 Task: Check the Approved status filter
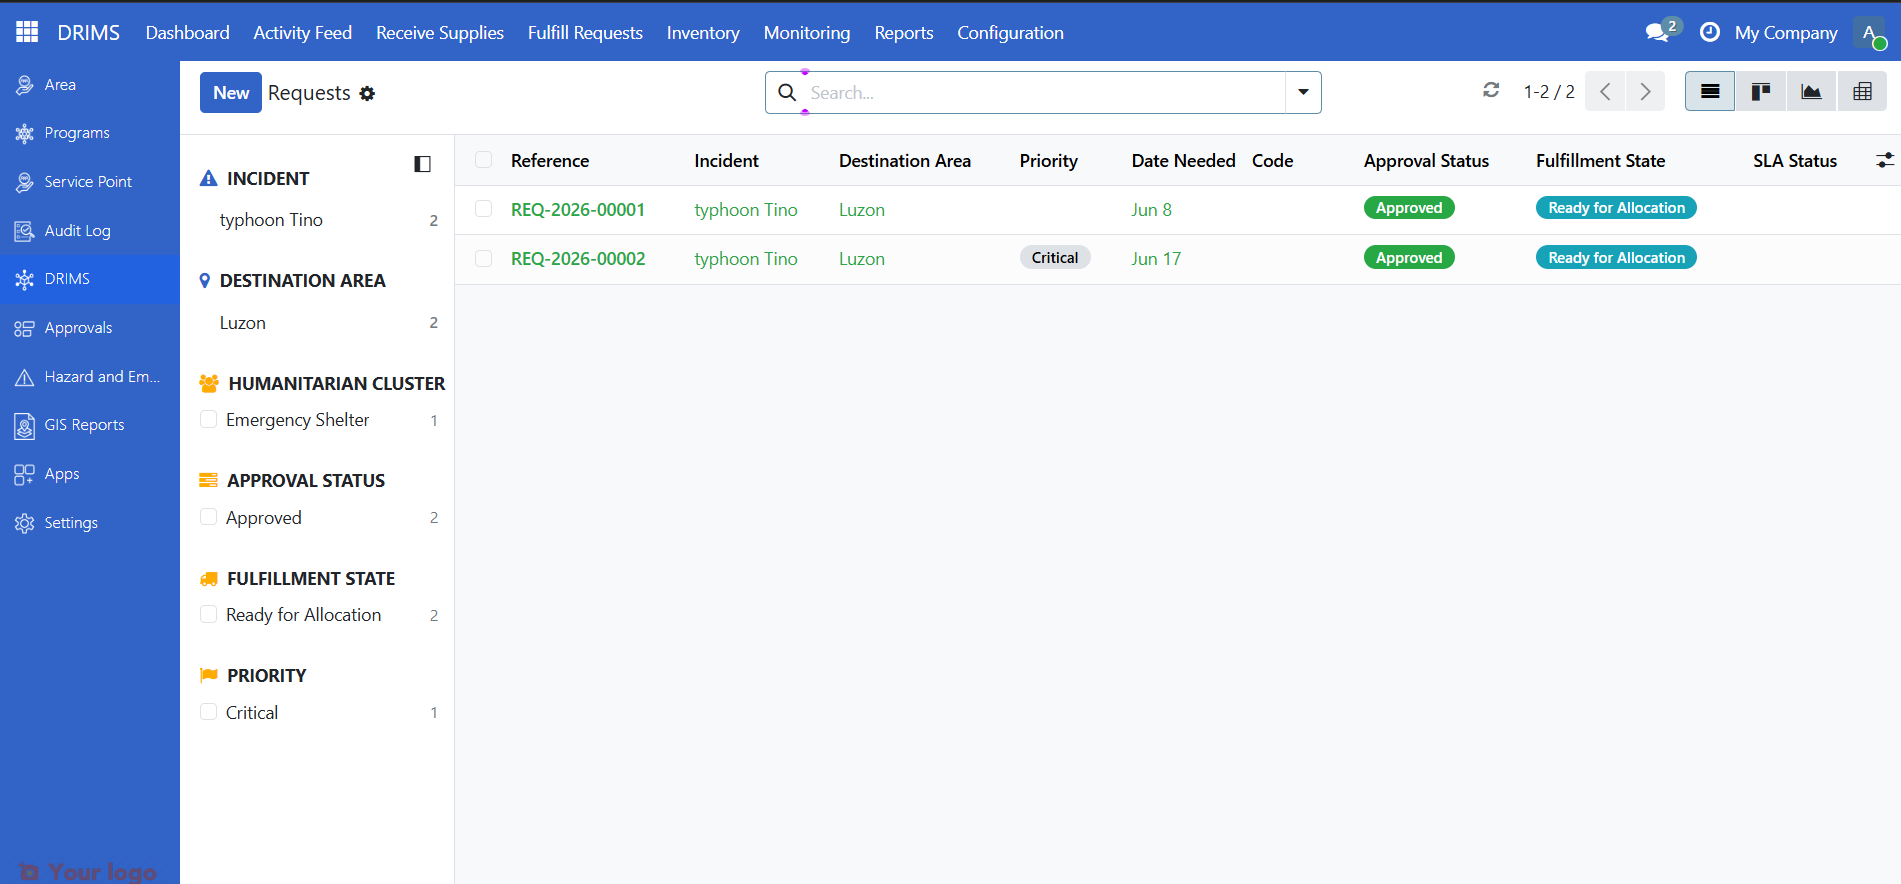(x=208, y=517)
